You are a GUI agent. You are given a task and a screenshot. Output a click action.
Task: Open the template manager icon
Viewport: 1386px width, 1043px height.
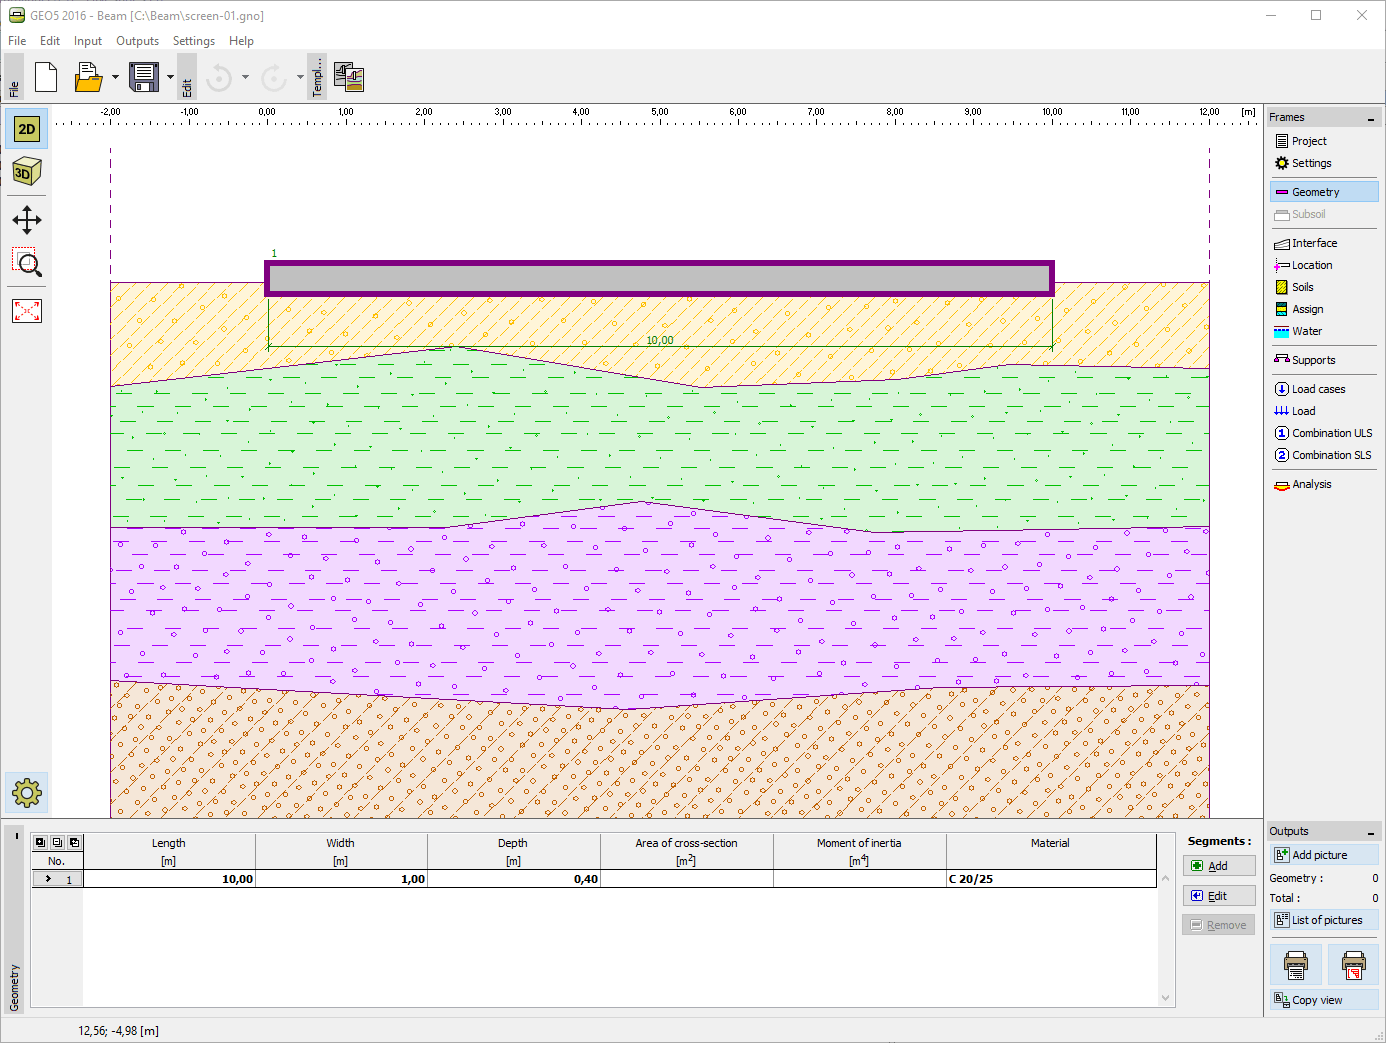[x=349, y=77]
